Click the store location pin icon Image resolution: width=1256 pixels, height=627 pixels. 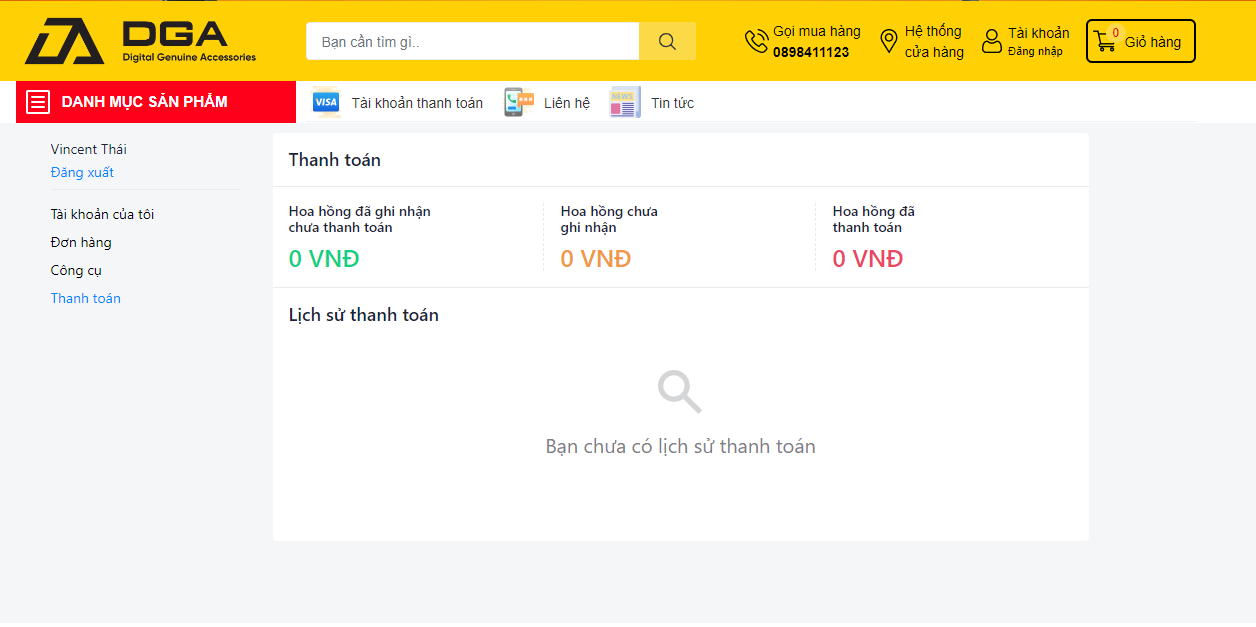pos(888,41)
